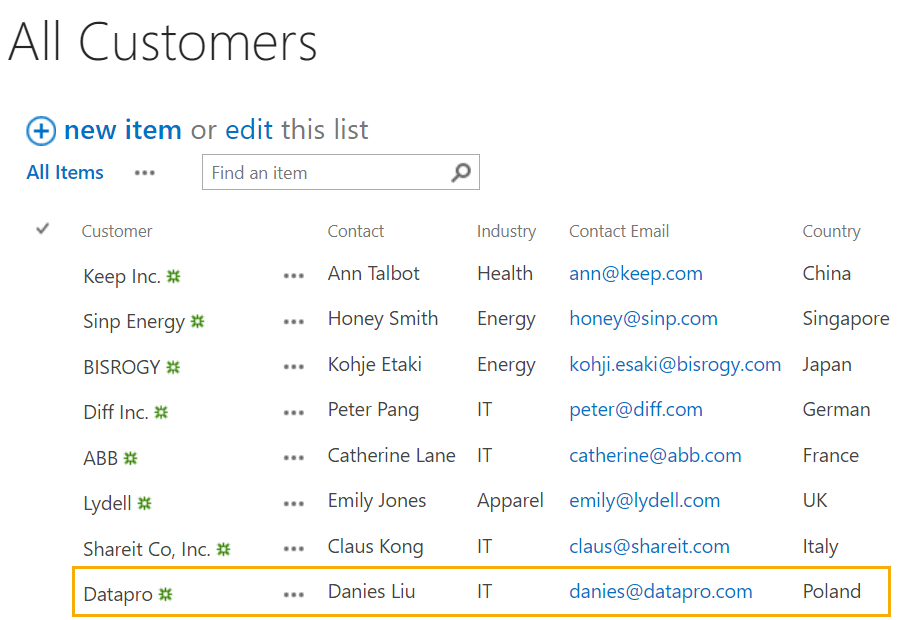Open email link claus@shareit.com
The width and height of the screenshot is (907, 620).
coord(649,547)
